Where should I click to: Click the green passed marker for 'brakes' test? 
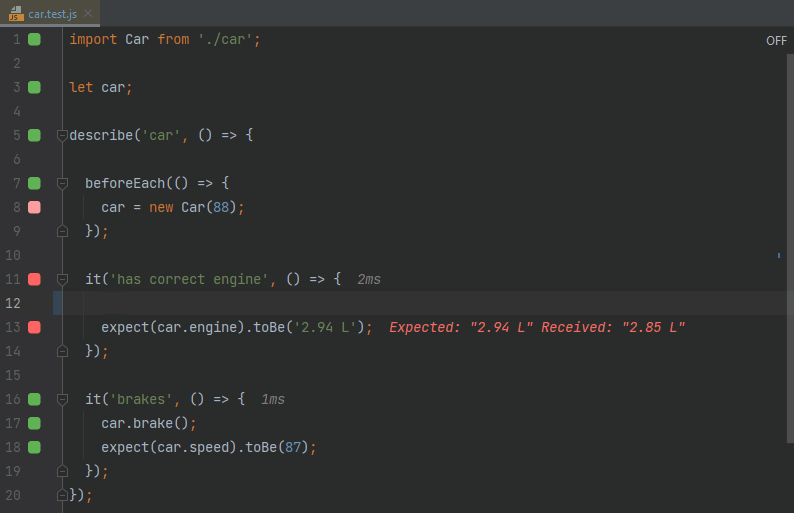coord(34,399)
